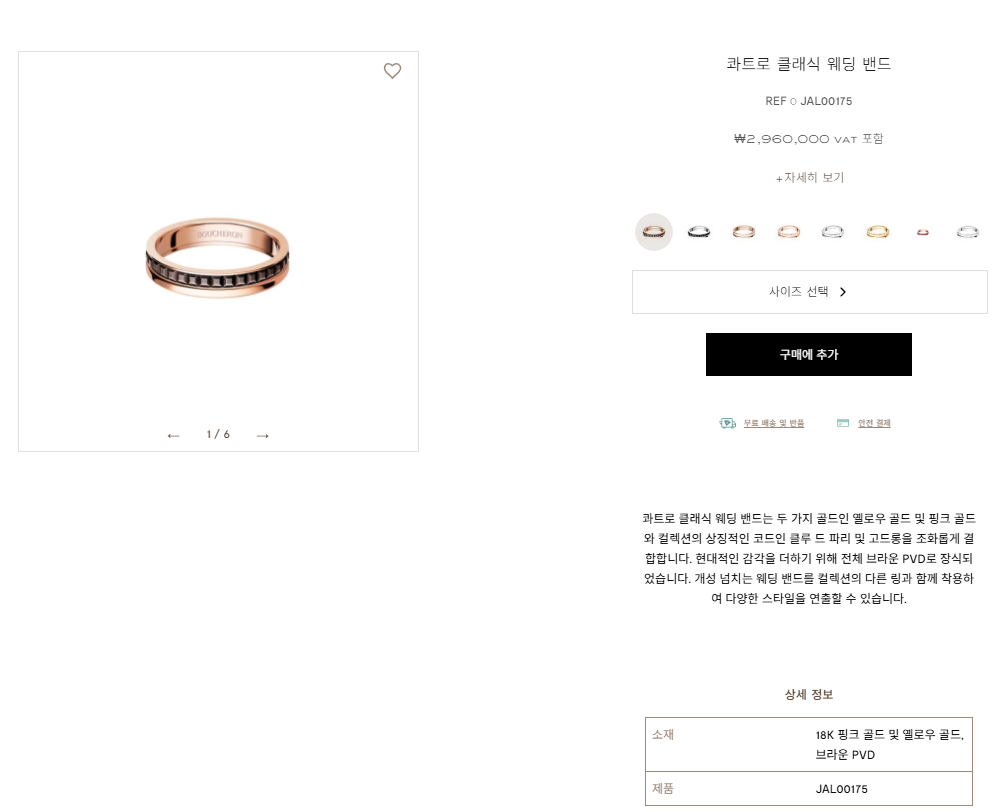The image size is (992, 812).
Task: Click the secure payment card icon
Action: pos(843,423)
